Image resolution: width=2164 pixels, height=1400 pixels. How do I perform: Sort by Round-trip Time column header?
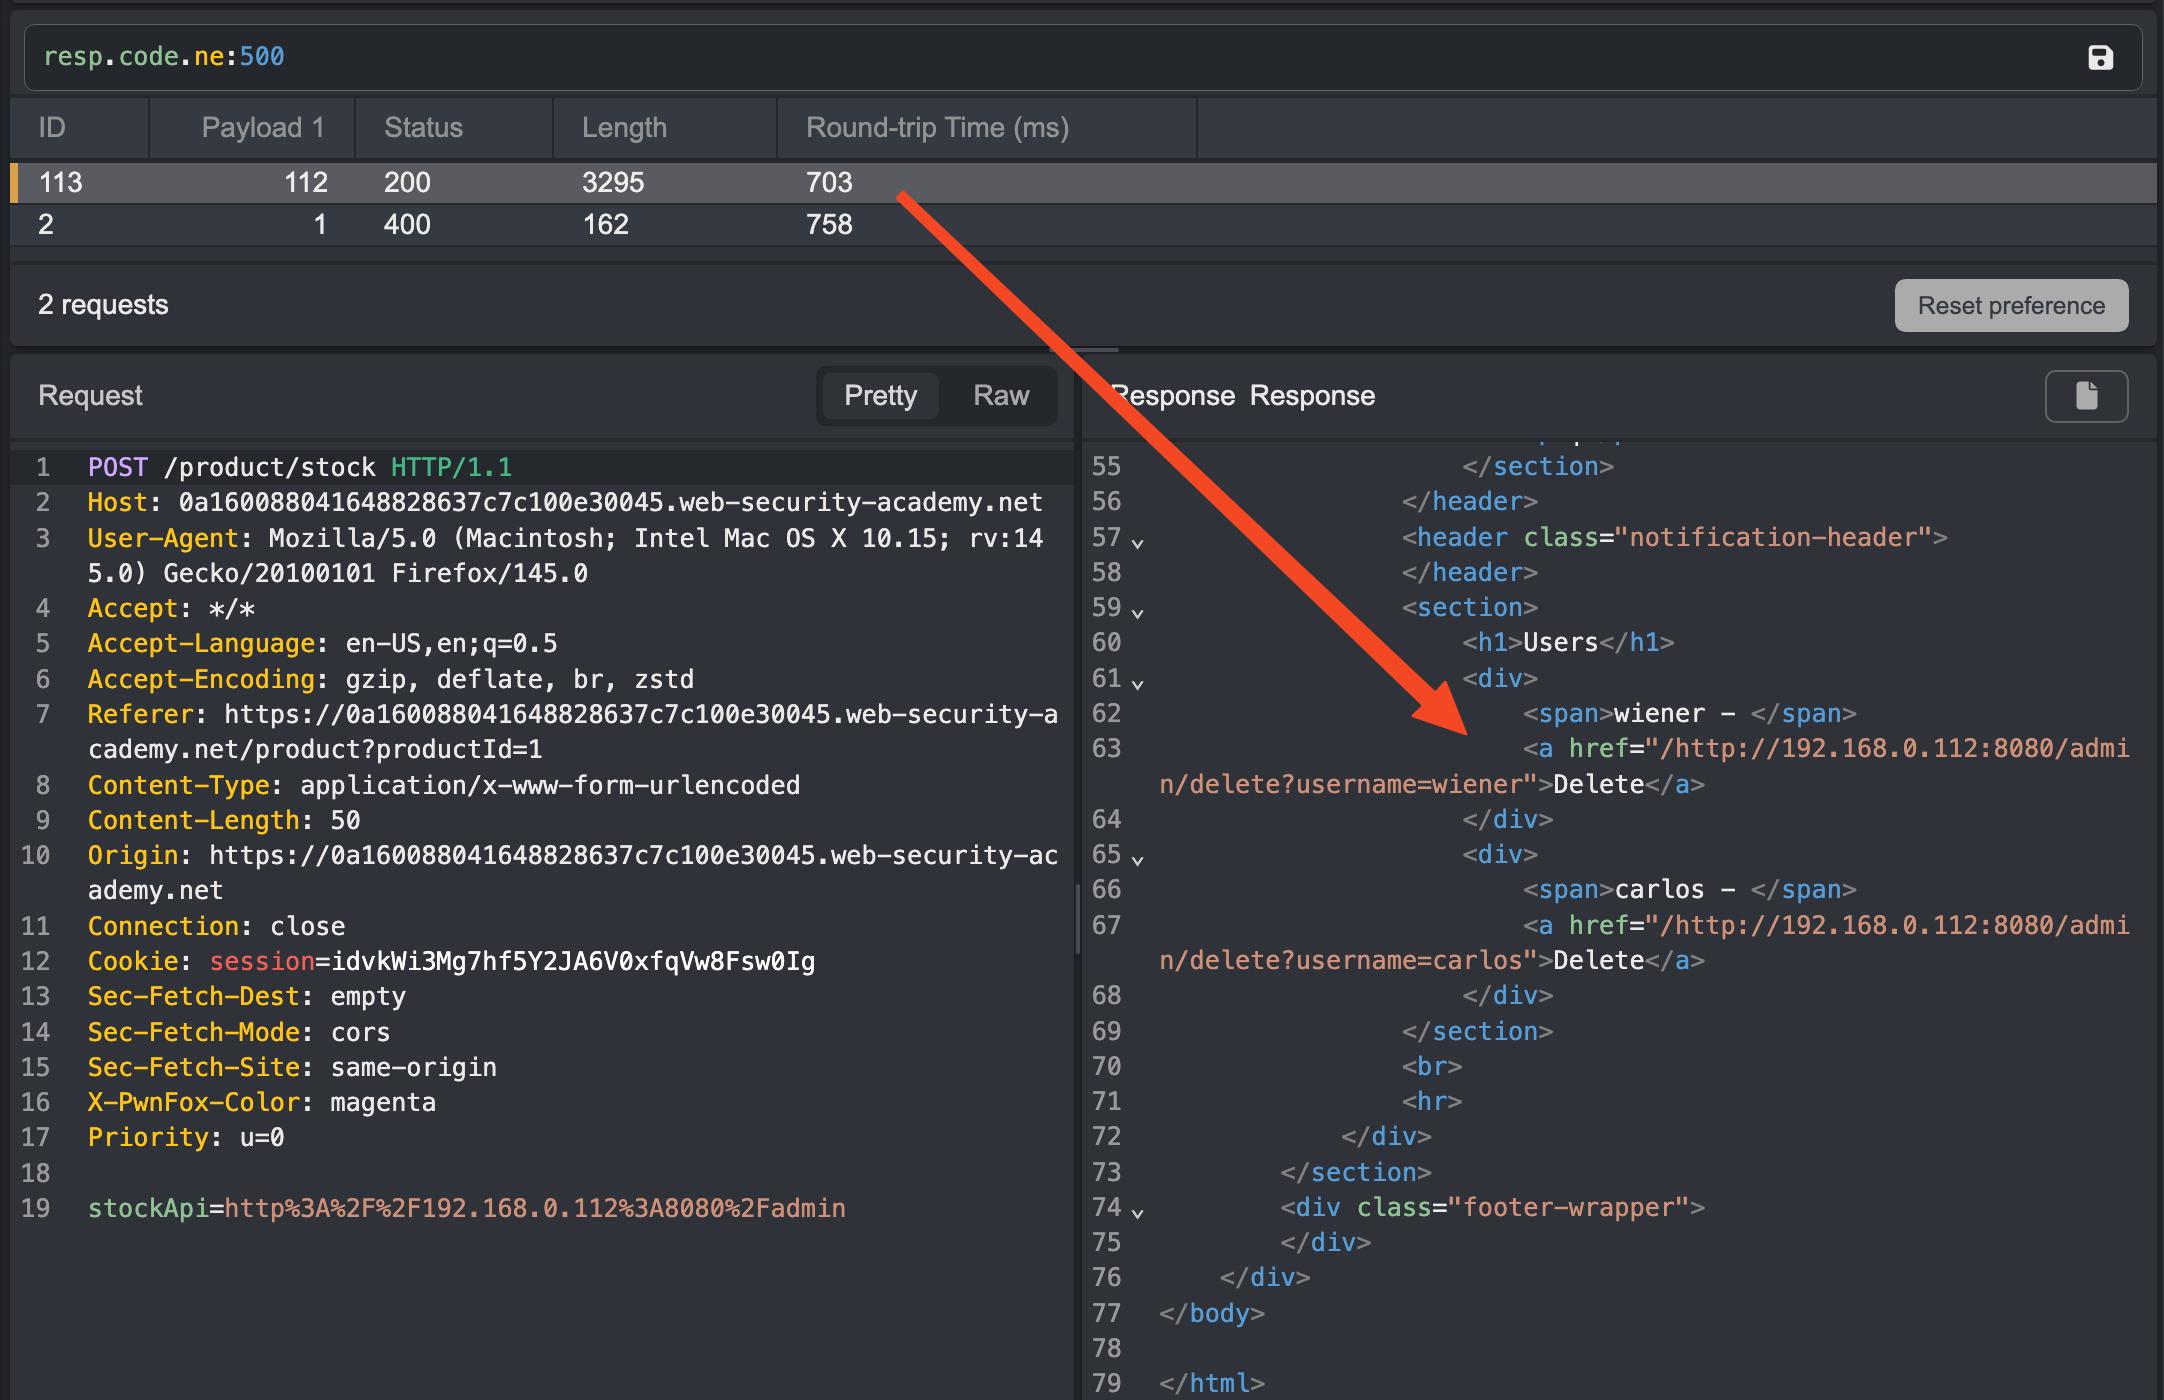937,128
